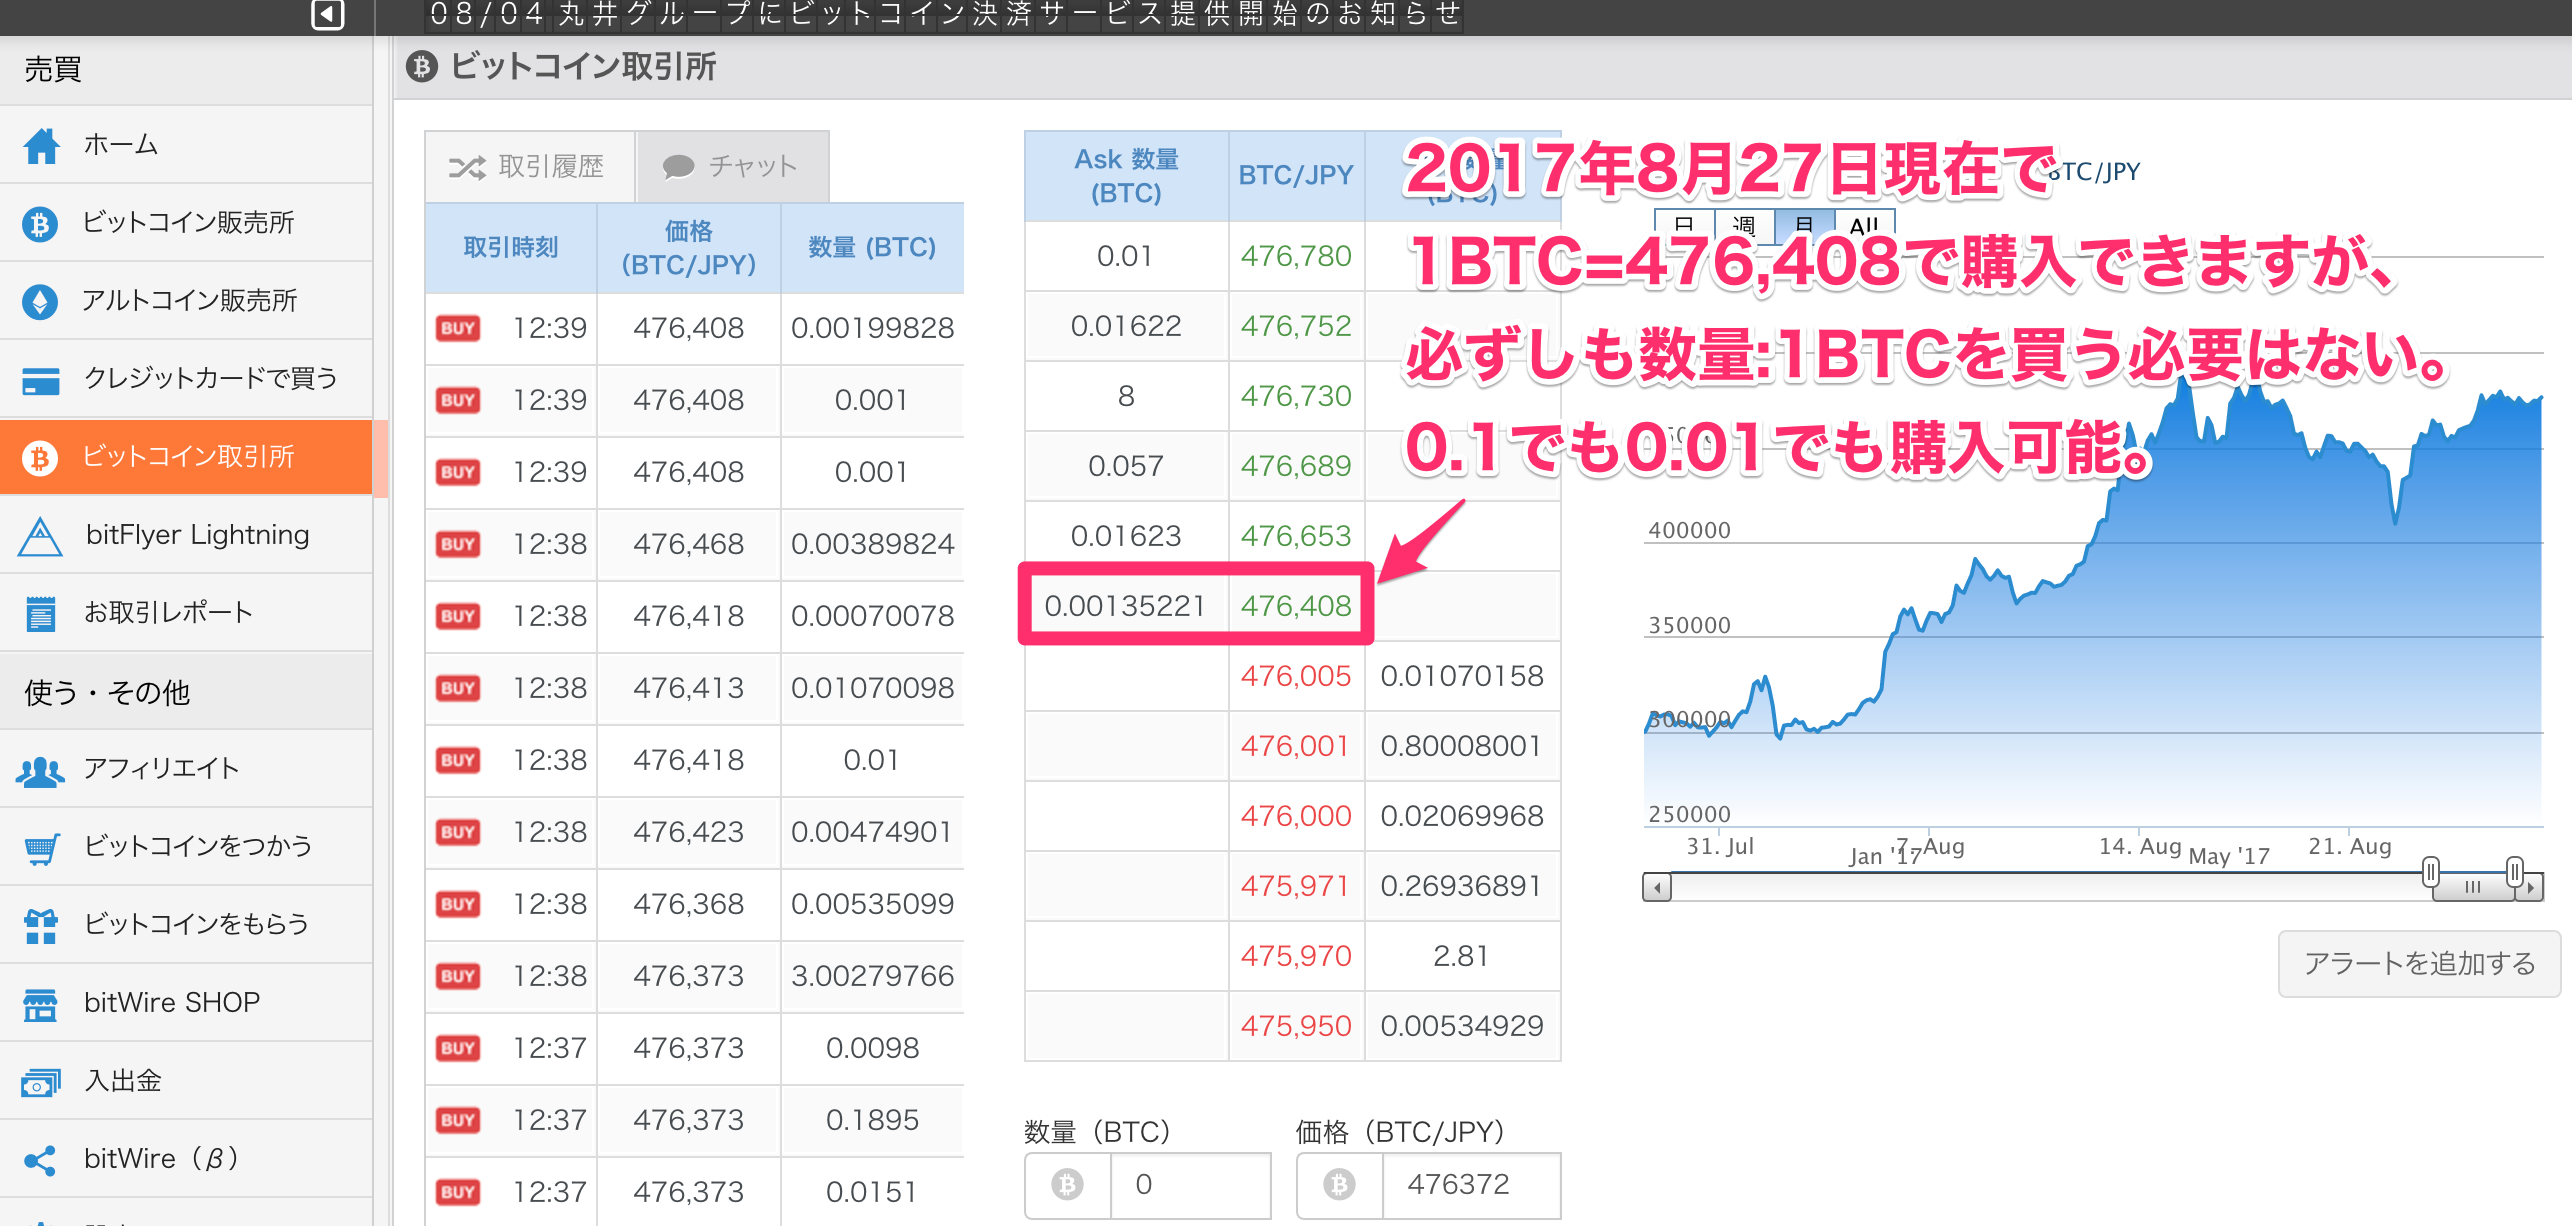
Task: Click the credit card icon beside クレジットカードで買う
Action: (40, 379)
